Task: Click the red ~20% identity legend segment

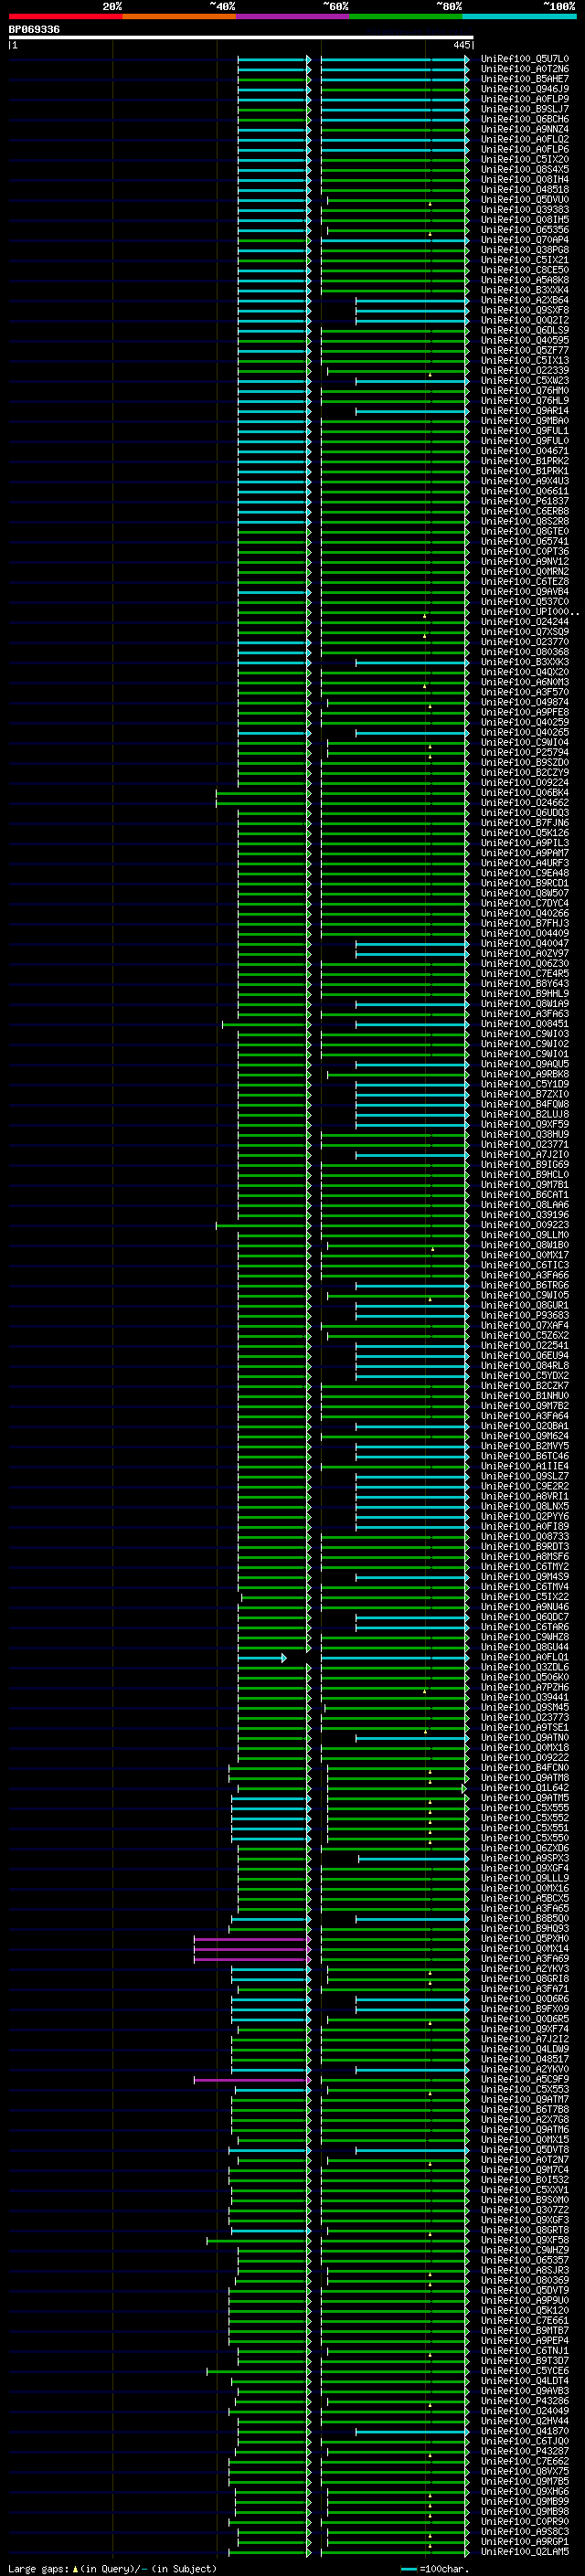Action: (x=65, y=16)
